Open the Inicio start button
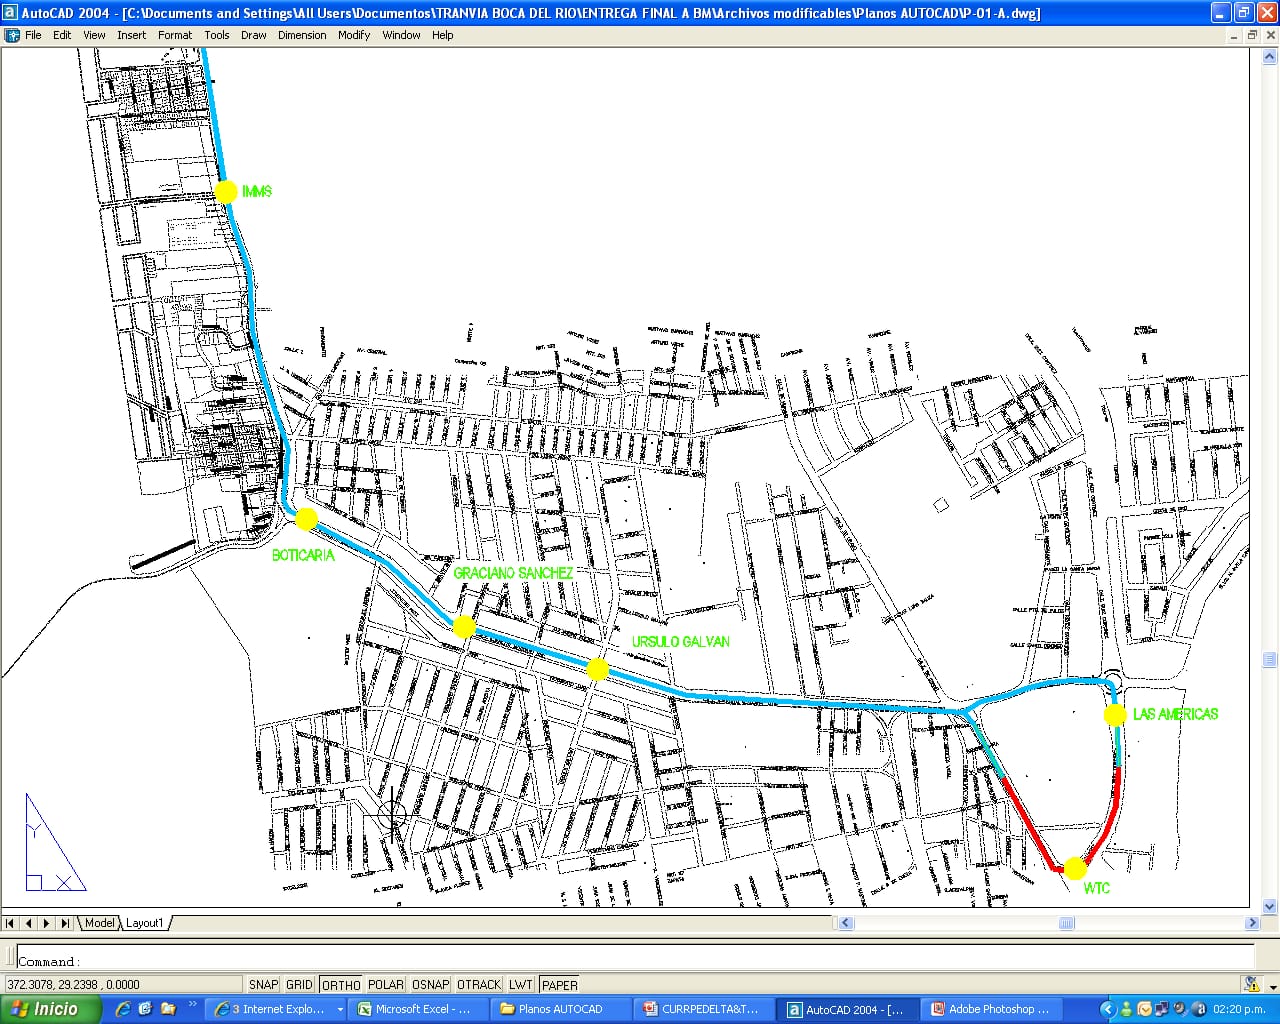 click(50, 1009)
